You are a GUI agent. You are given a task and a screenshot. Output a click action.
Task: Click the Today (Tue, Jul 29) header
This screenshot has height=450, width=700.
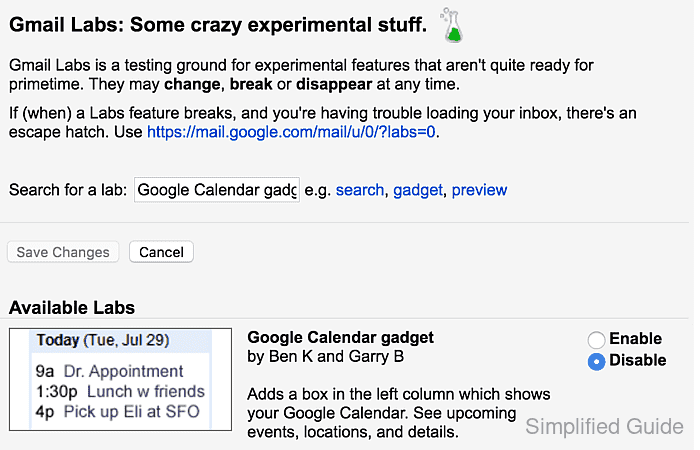(103, 340)
